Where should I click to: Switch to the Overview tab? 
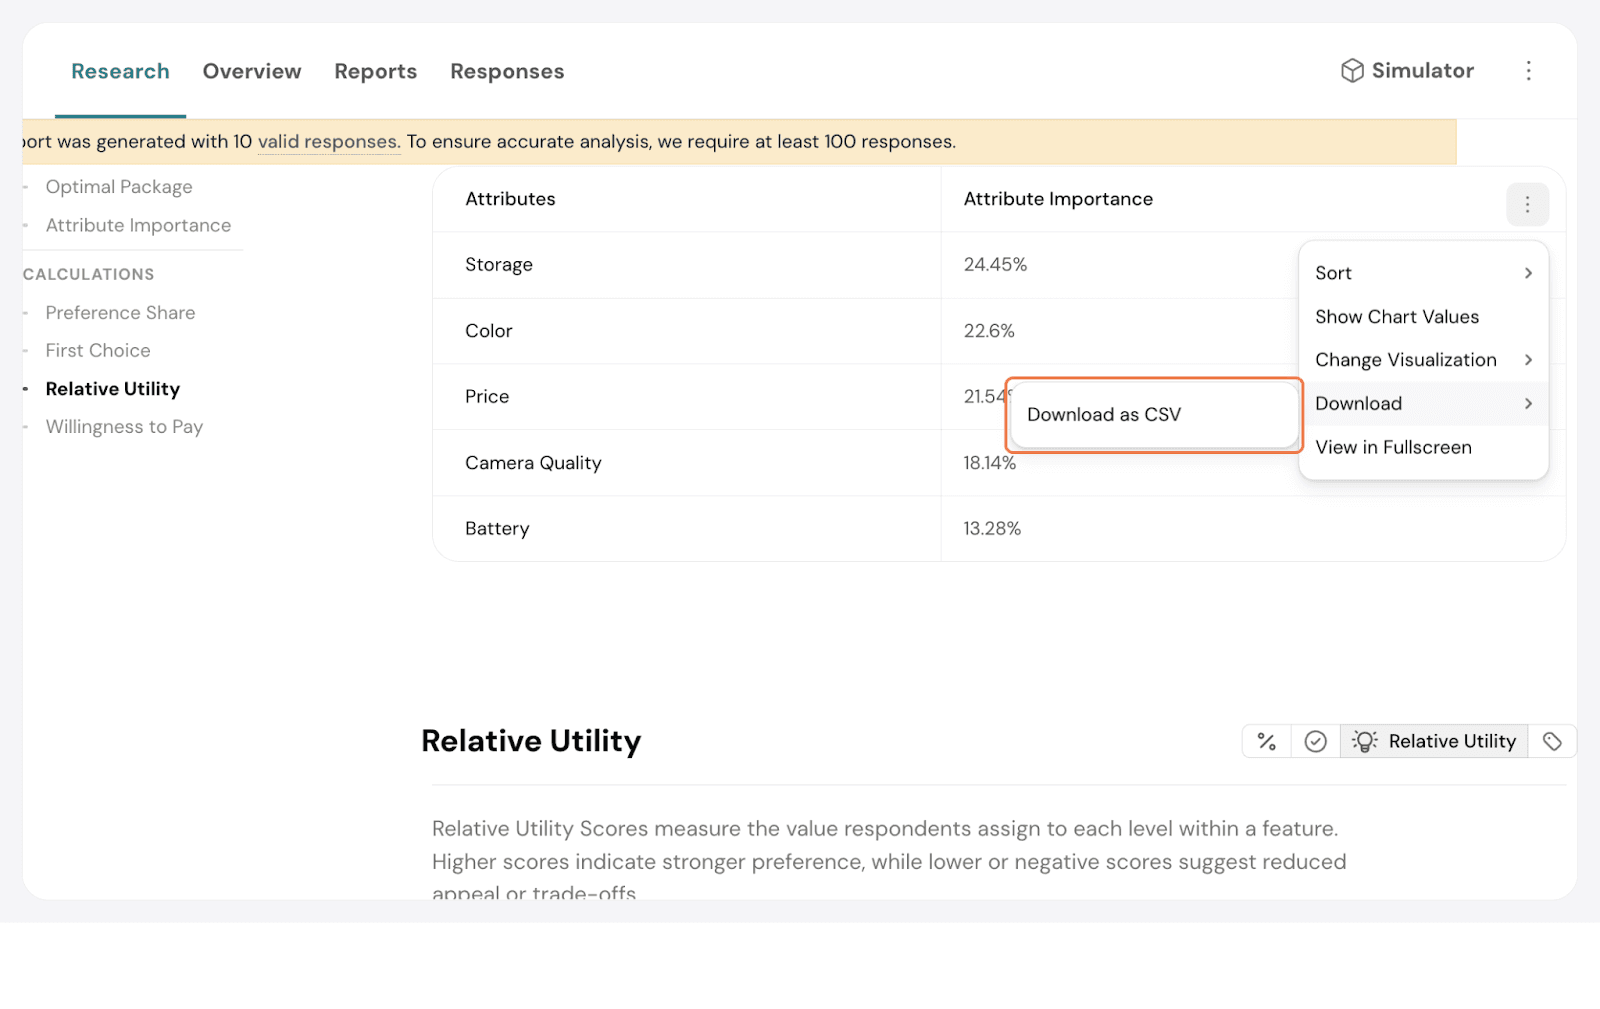(x=252, y=72)
